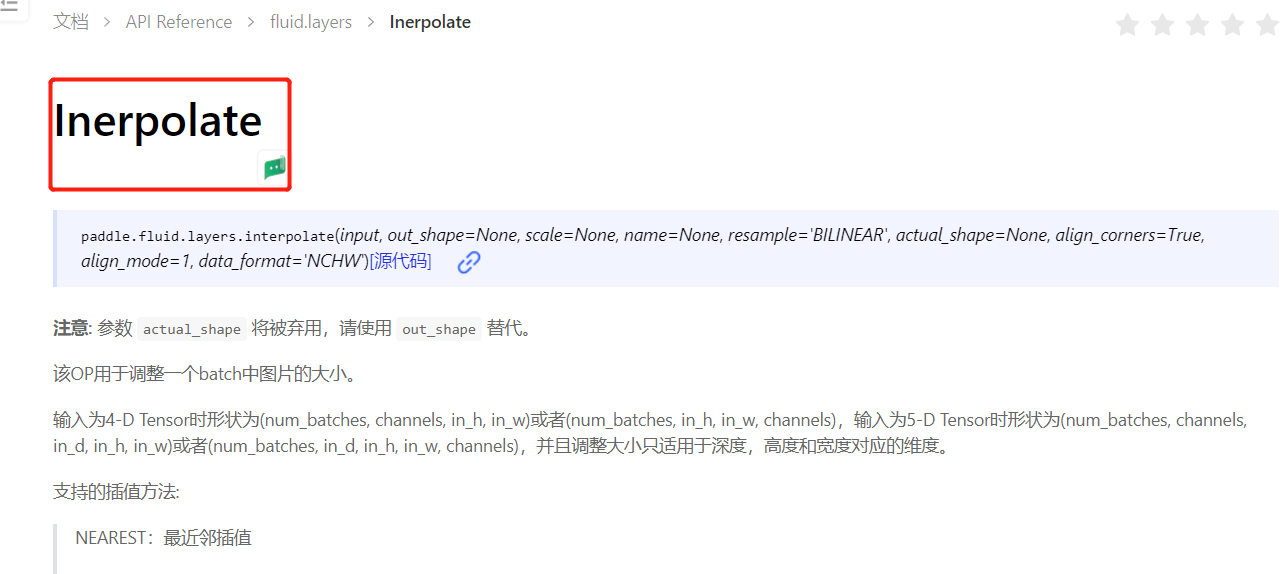The height and width of the screenshot is (574, 1287).
Task: Open API Reference breadcrumb link
Action: (x=179, y=22)
